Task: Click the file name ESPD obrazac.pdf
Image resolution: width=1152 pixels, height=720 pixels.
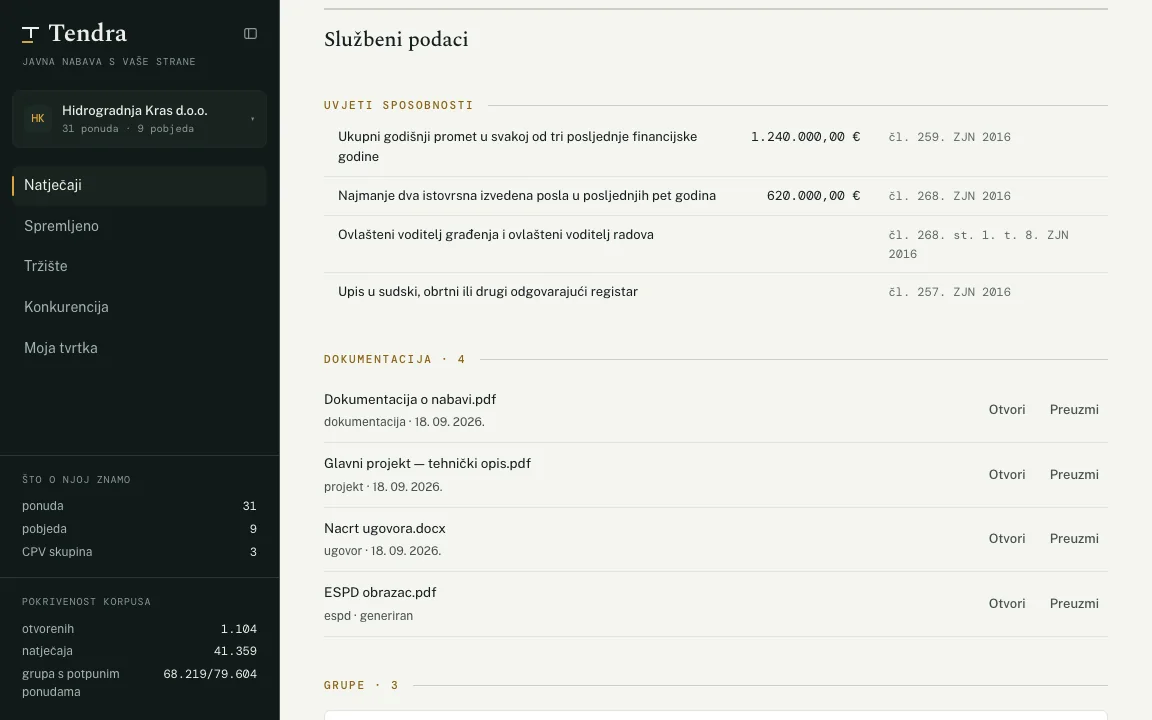Action: pyautogui.click(x=380, y=592)
